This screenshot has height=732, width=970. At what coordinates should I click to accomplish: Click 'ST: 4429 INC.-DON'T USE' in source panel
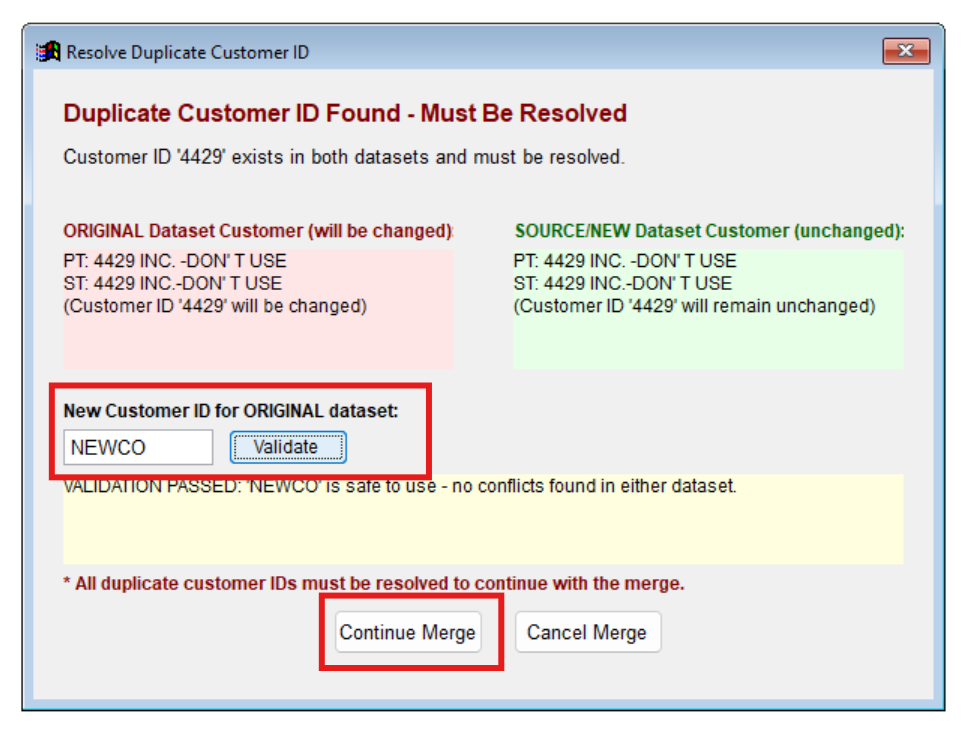622,283
